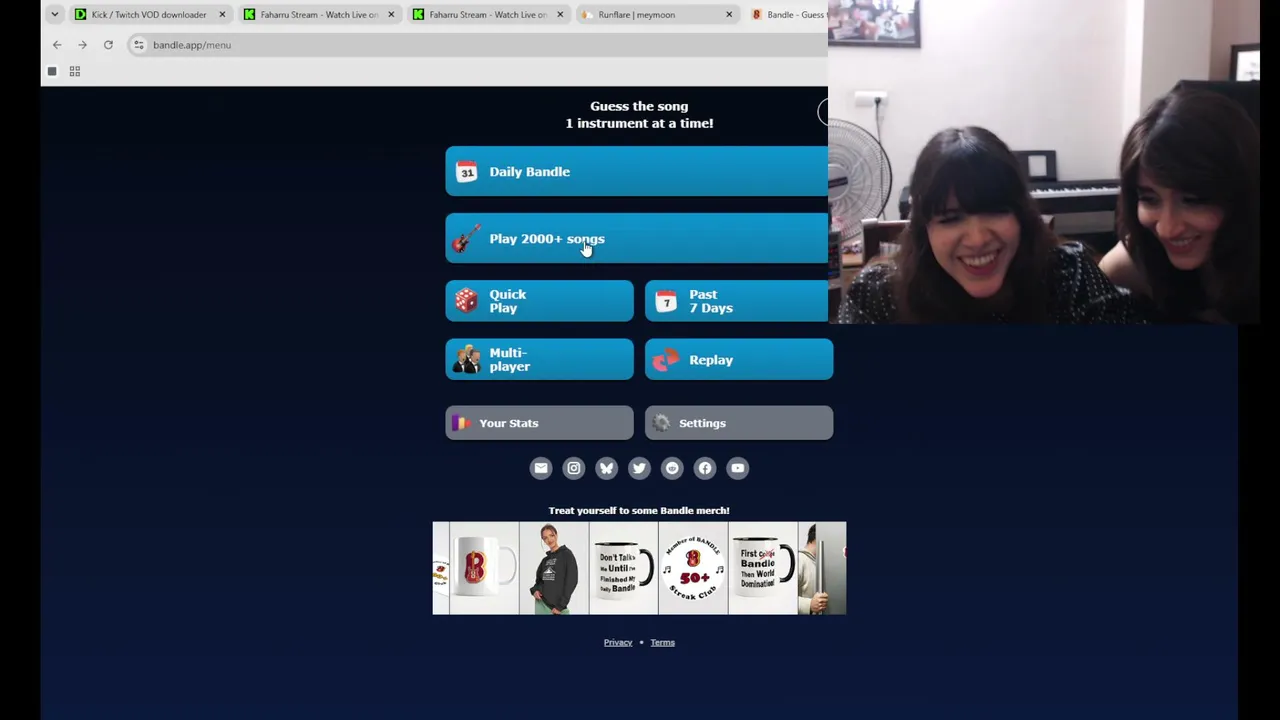View site information icon in address bar
The width and height of the screenshot is (1280, 720).
(x=139, y=45)
